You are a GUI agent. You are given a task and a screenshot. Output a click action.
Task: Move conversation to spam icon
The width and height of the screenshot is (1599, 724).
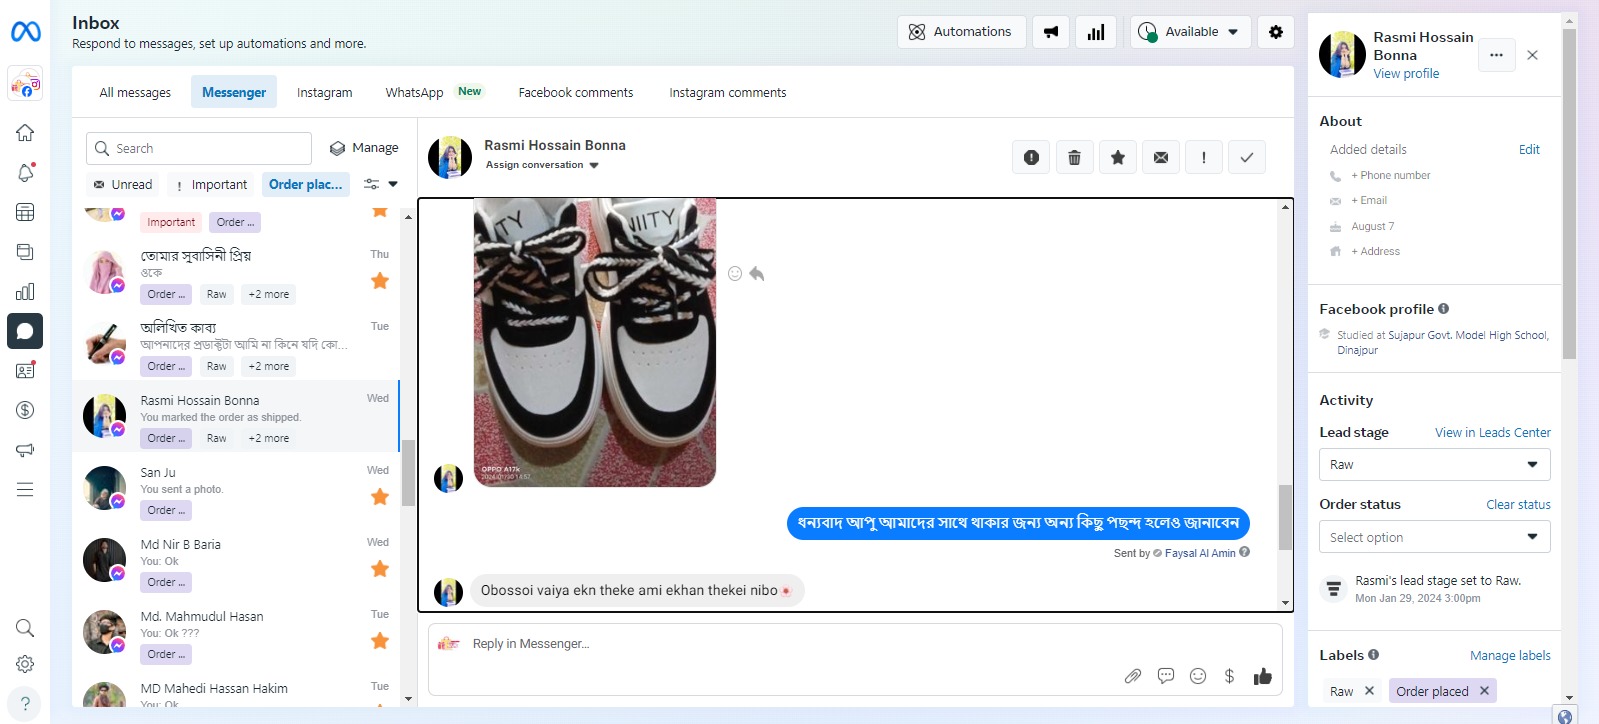click(1031, 157)
